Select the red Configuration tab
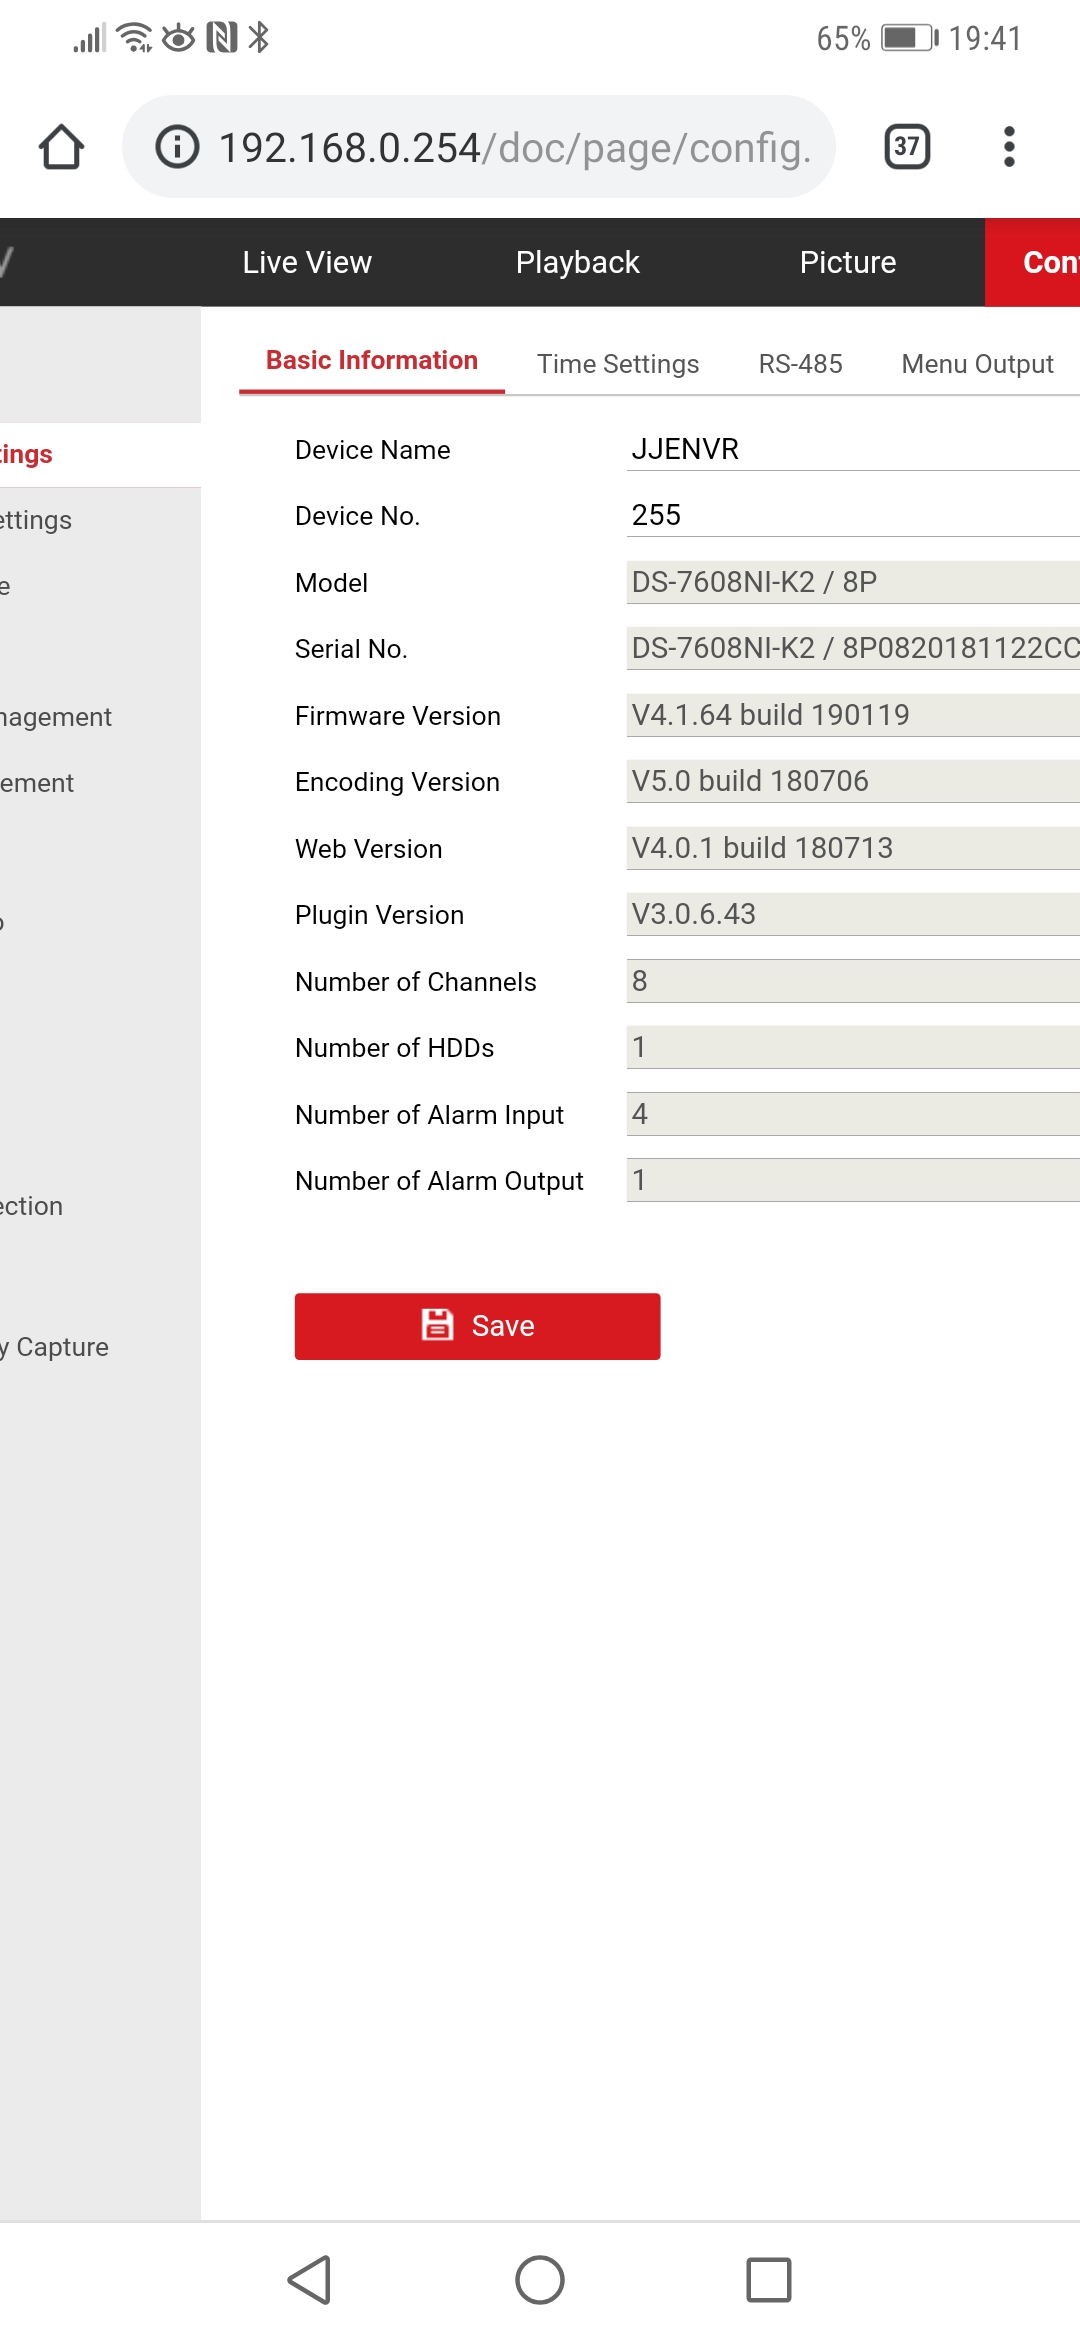 coord(1040,262)
